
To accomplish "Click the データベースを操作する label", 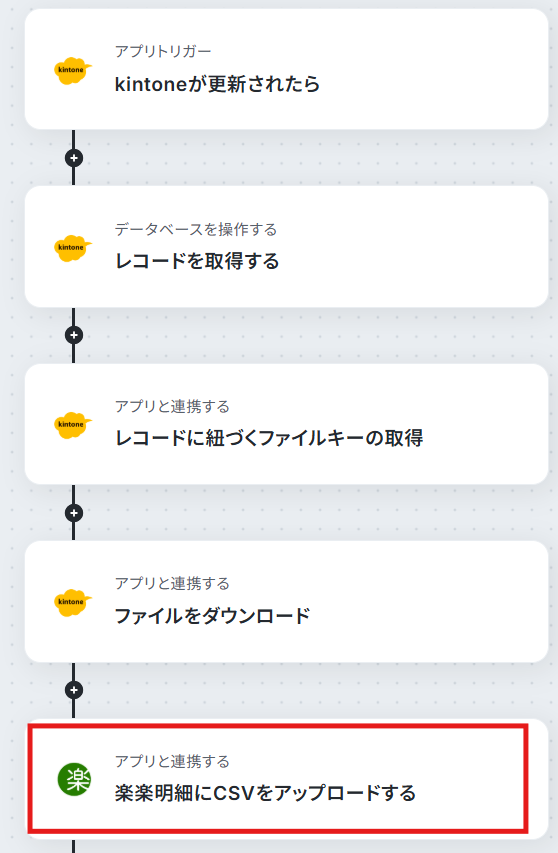I will click(x=196, y=230).
